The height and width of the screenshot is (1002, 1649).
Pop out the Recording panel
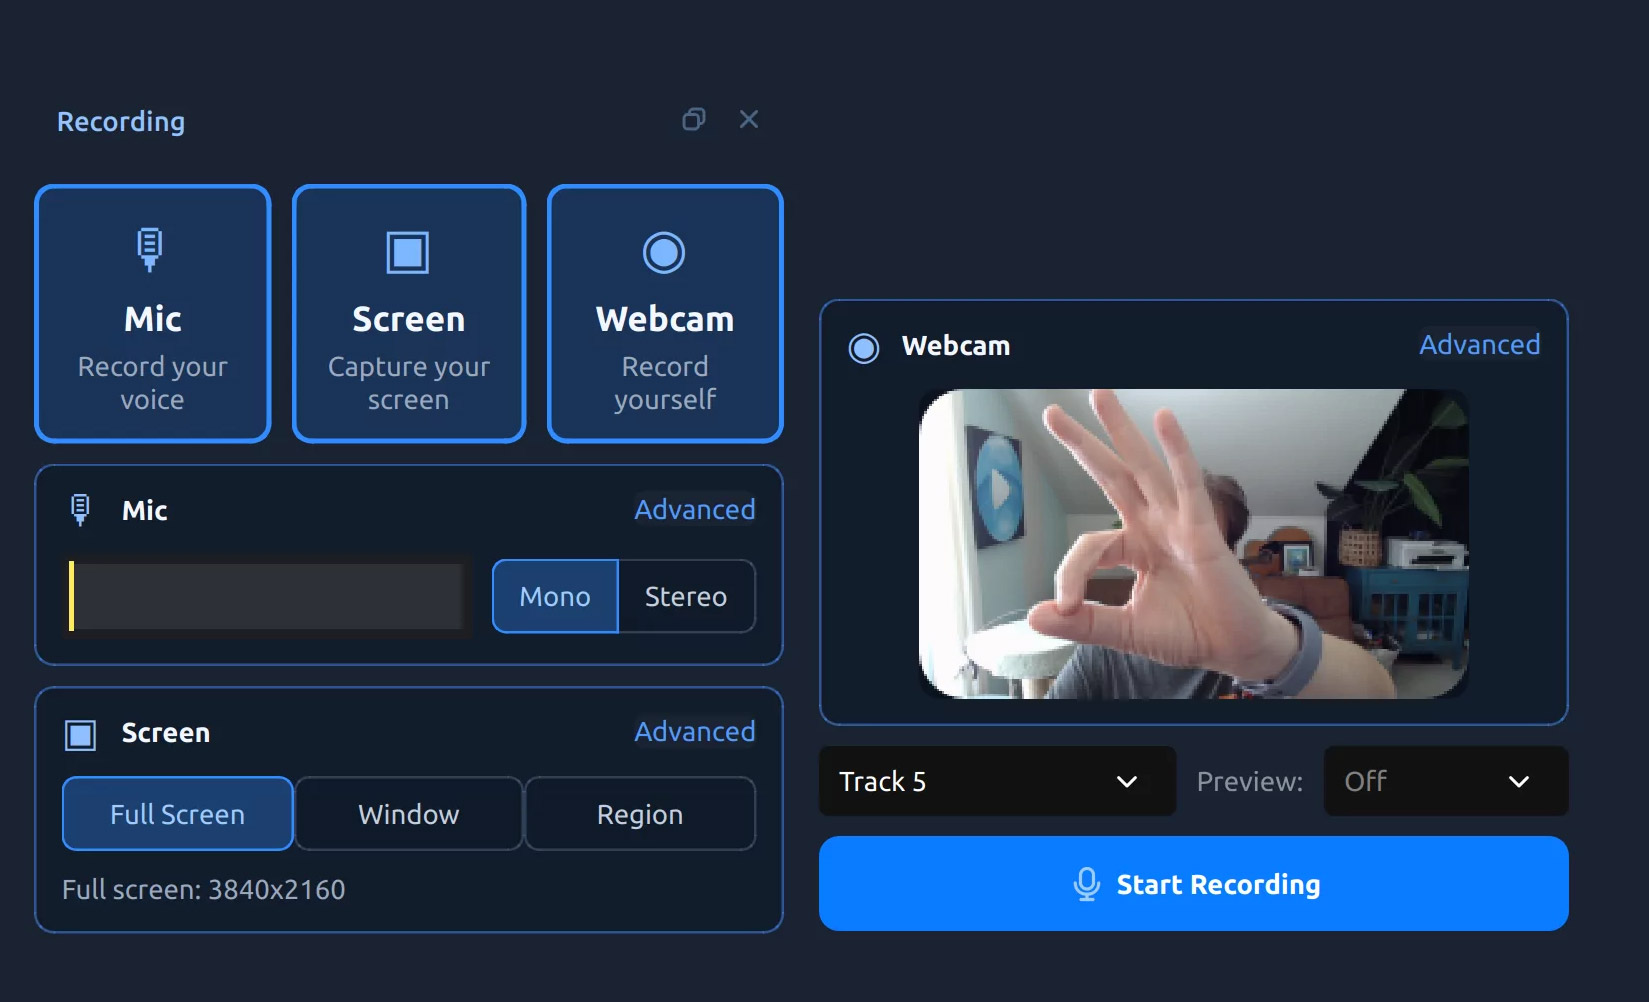pyautogui.click(x=694, y=120)
